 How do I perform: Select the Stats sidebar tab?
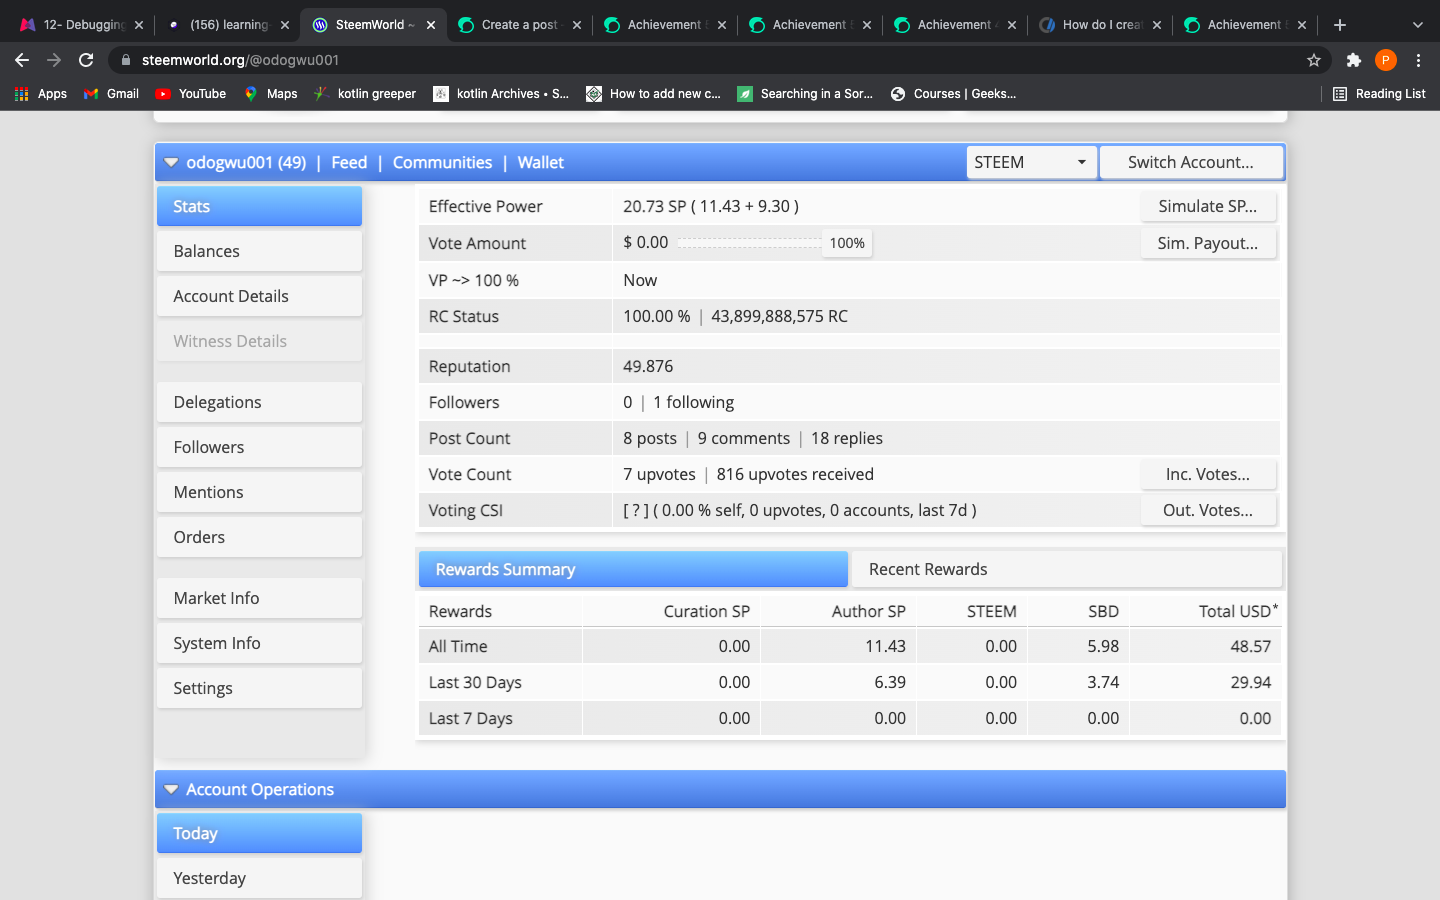(259, 206)
